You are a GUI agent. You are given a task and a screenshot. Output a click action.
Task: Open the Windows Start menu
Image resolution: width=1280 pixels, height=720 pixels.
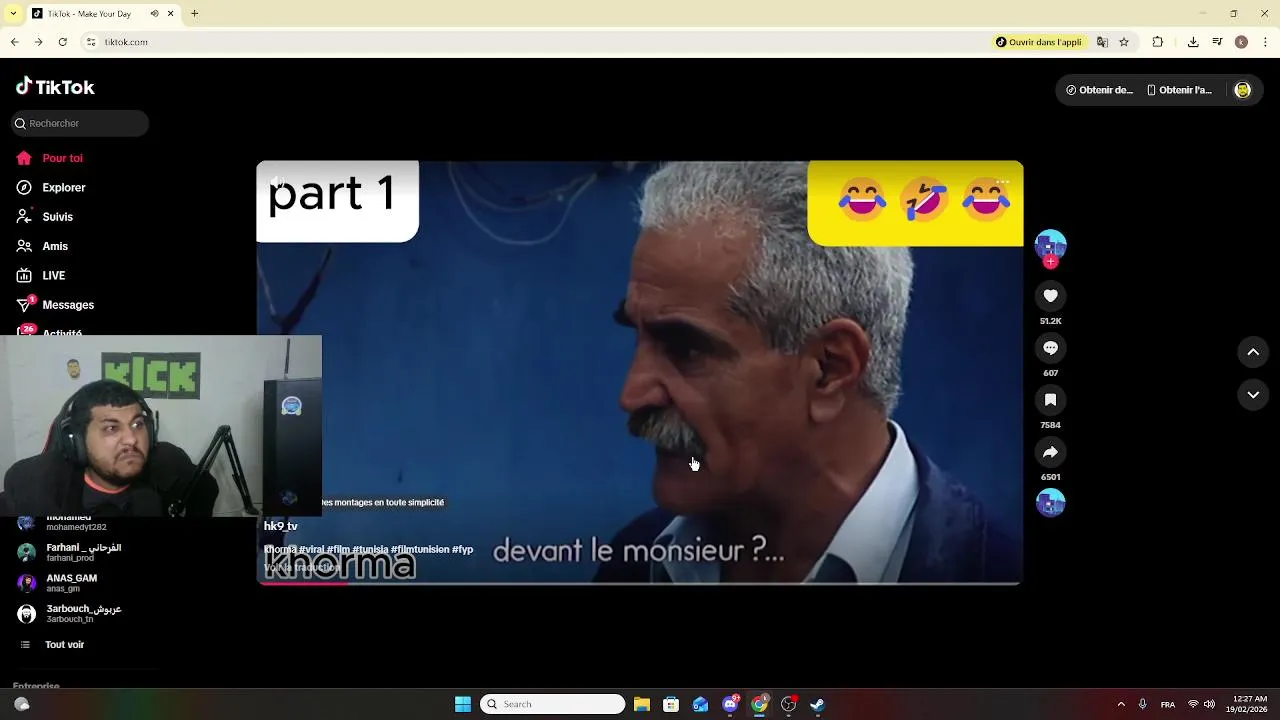click(x=463, y=704)
